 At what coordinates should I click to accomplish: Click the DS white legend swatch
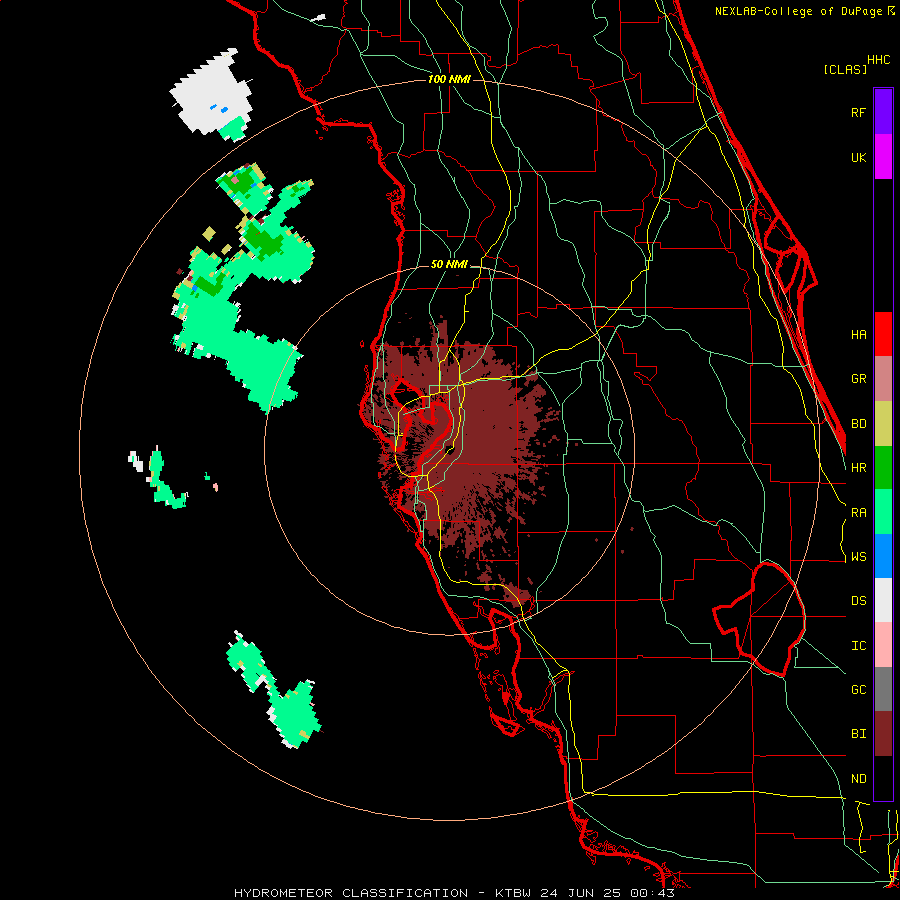point(883,600)
